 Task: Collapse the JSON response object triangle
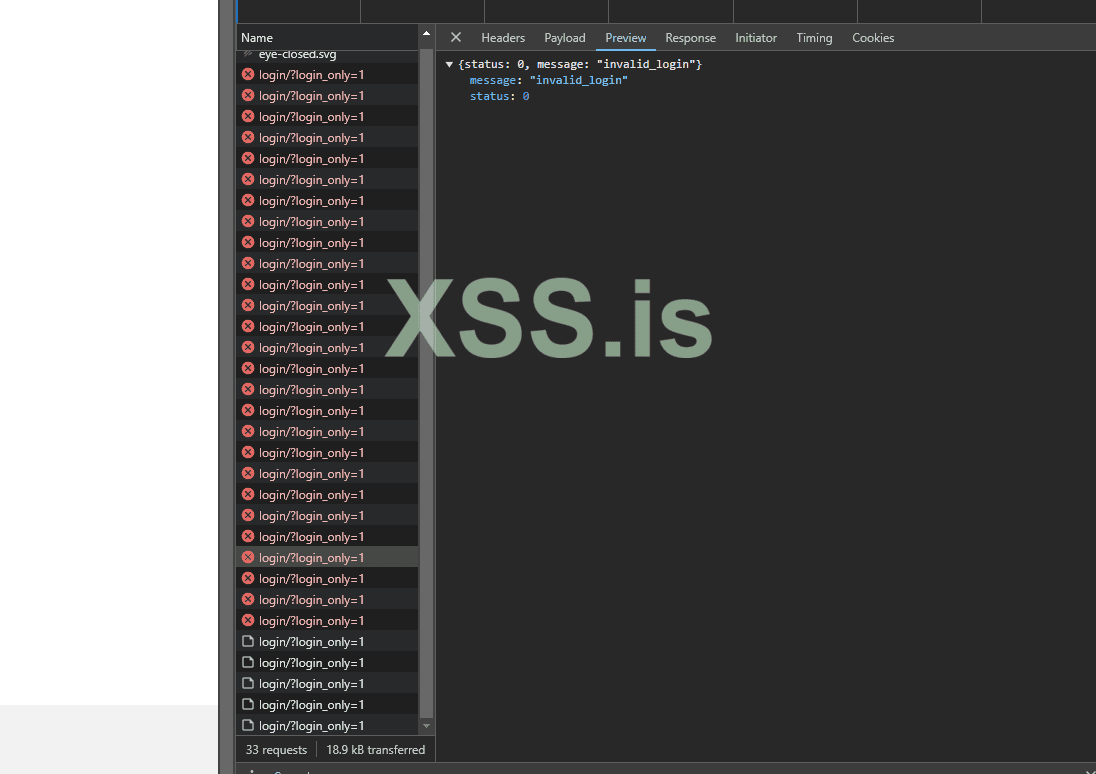(450, 64)
